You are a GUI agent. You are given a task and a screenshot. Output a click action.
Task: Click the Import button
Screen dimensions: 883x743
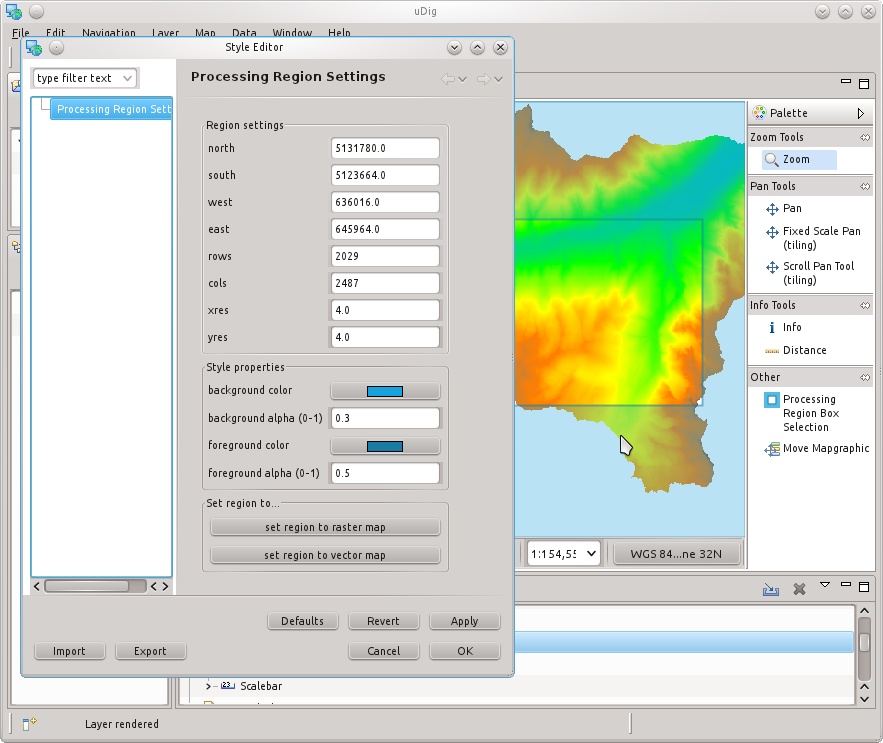click(x=69, y=651)
